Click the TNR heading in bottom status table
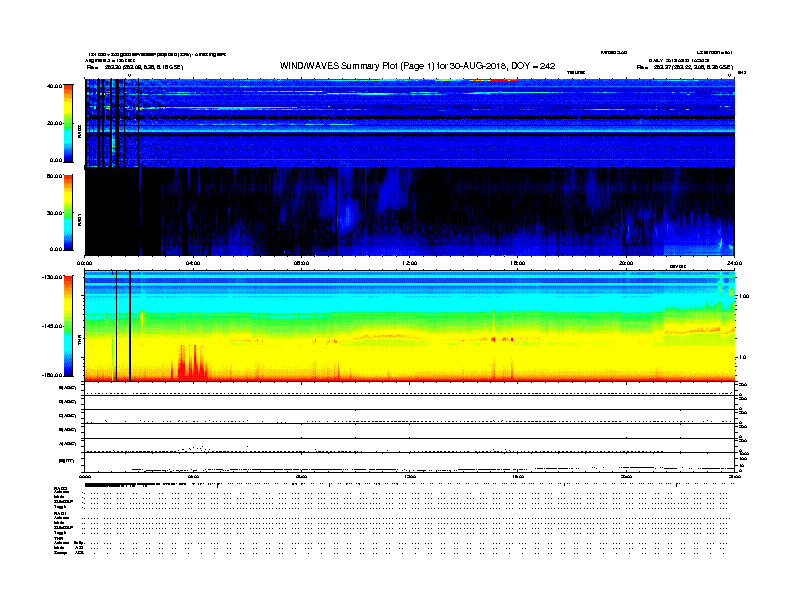 [58, 539]
